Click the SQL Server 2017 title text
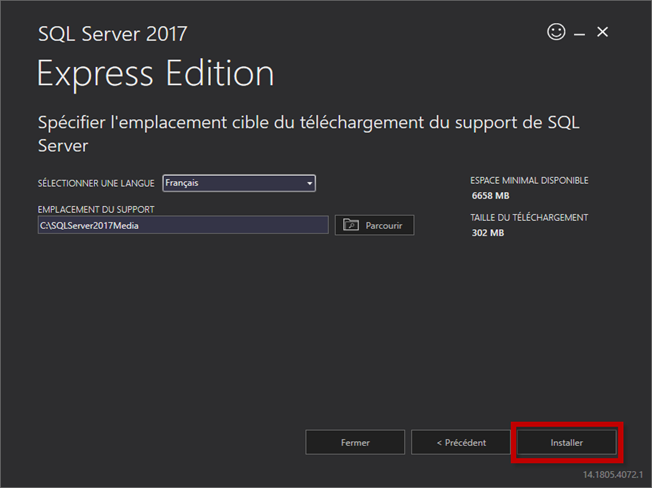 click(x=112, y=34)
